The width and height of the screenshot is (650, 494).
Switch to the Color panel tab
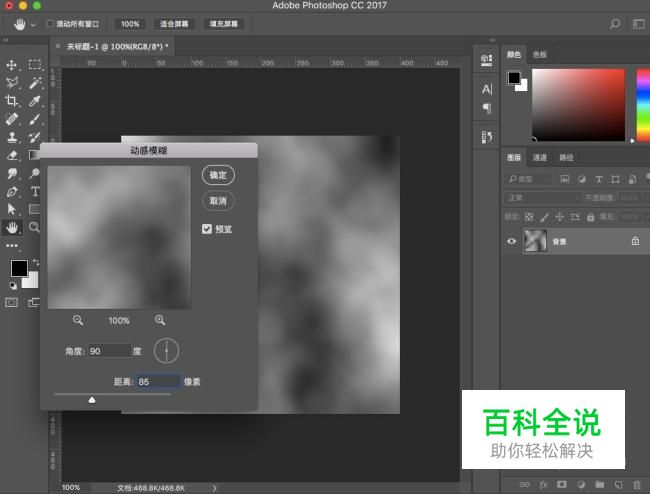pos(514,54)
